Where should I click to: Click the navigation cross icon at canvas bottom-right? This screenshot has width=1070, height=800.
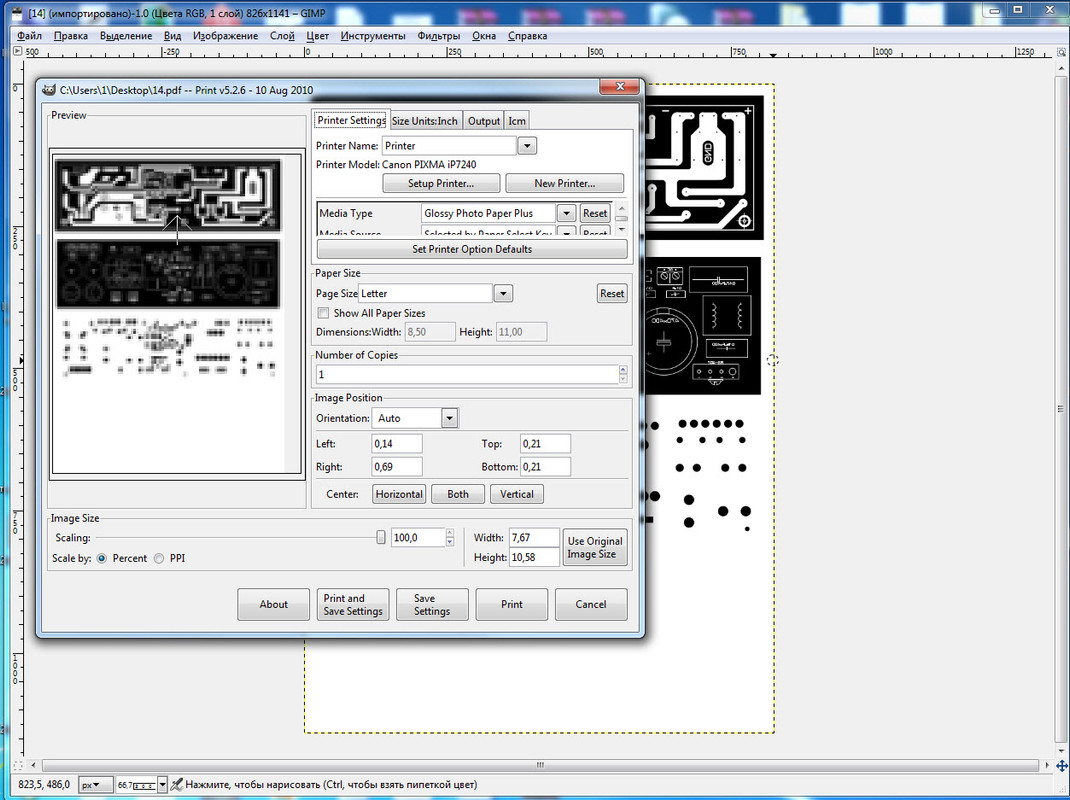click(1062, 766)
